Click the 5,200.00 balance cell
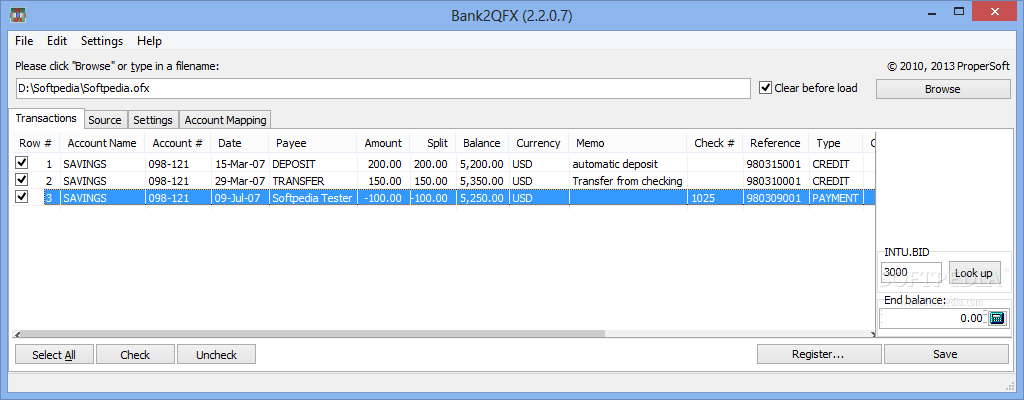Viewport: 1024px width, 400px height. (482, 163)
